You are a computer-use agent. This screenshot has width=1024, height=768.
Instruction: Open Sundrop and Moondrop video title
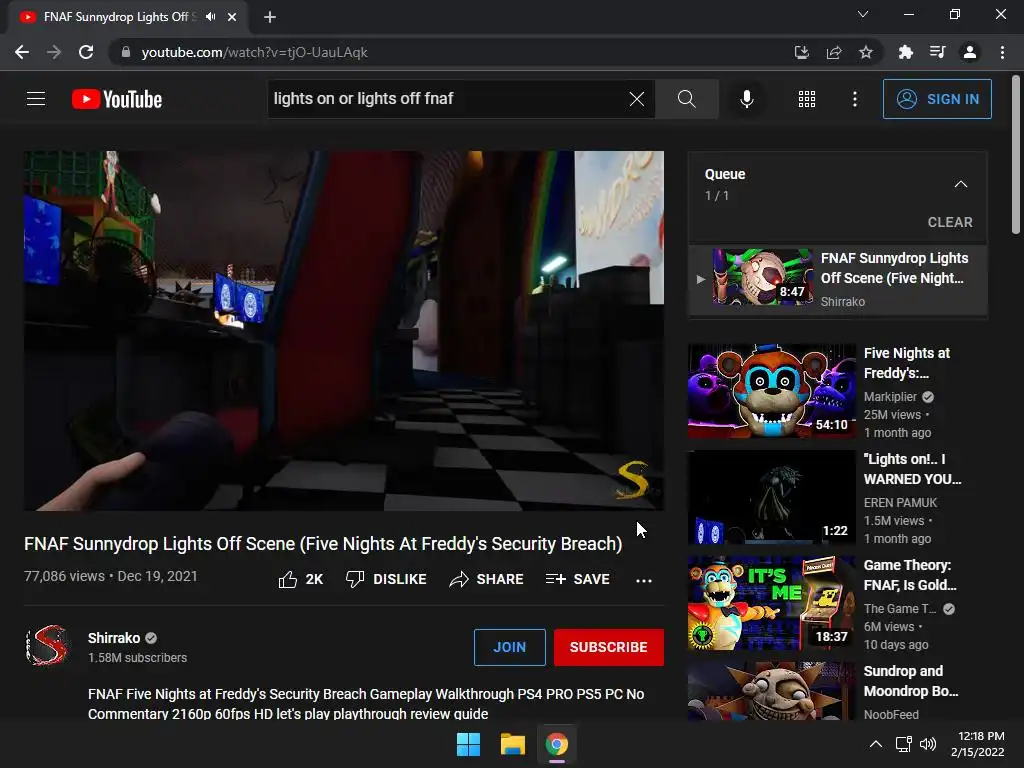coord(910,681)
